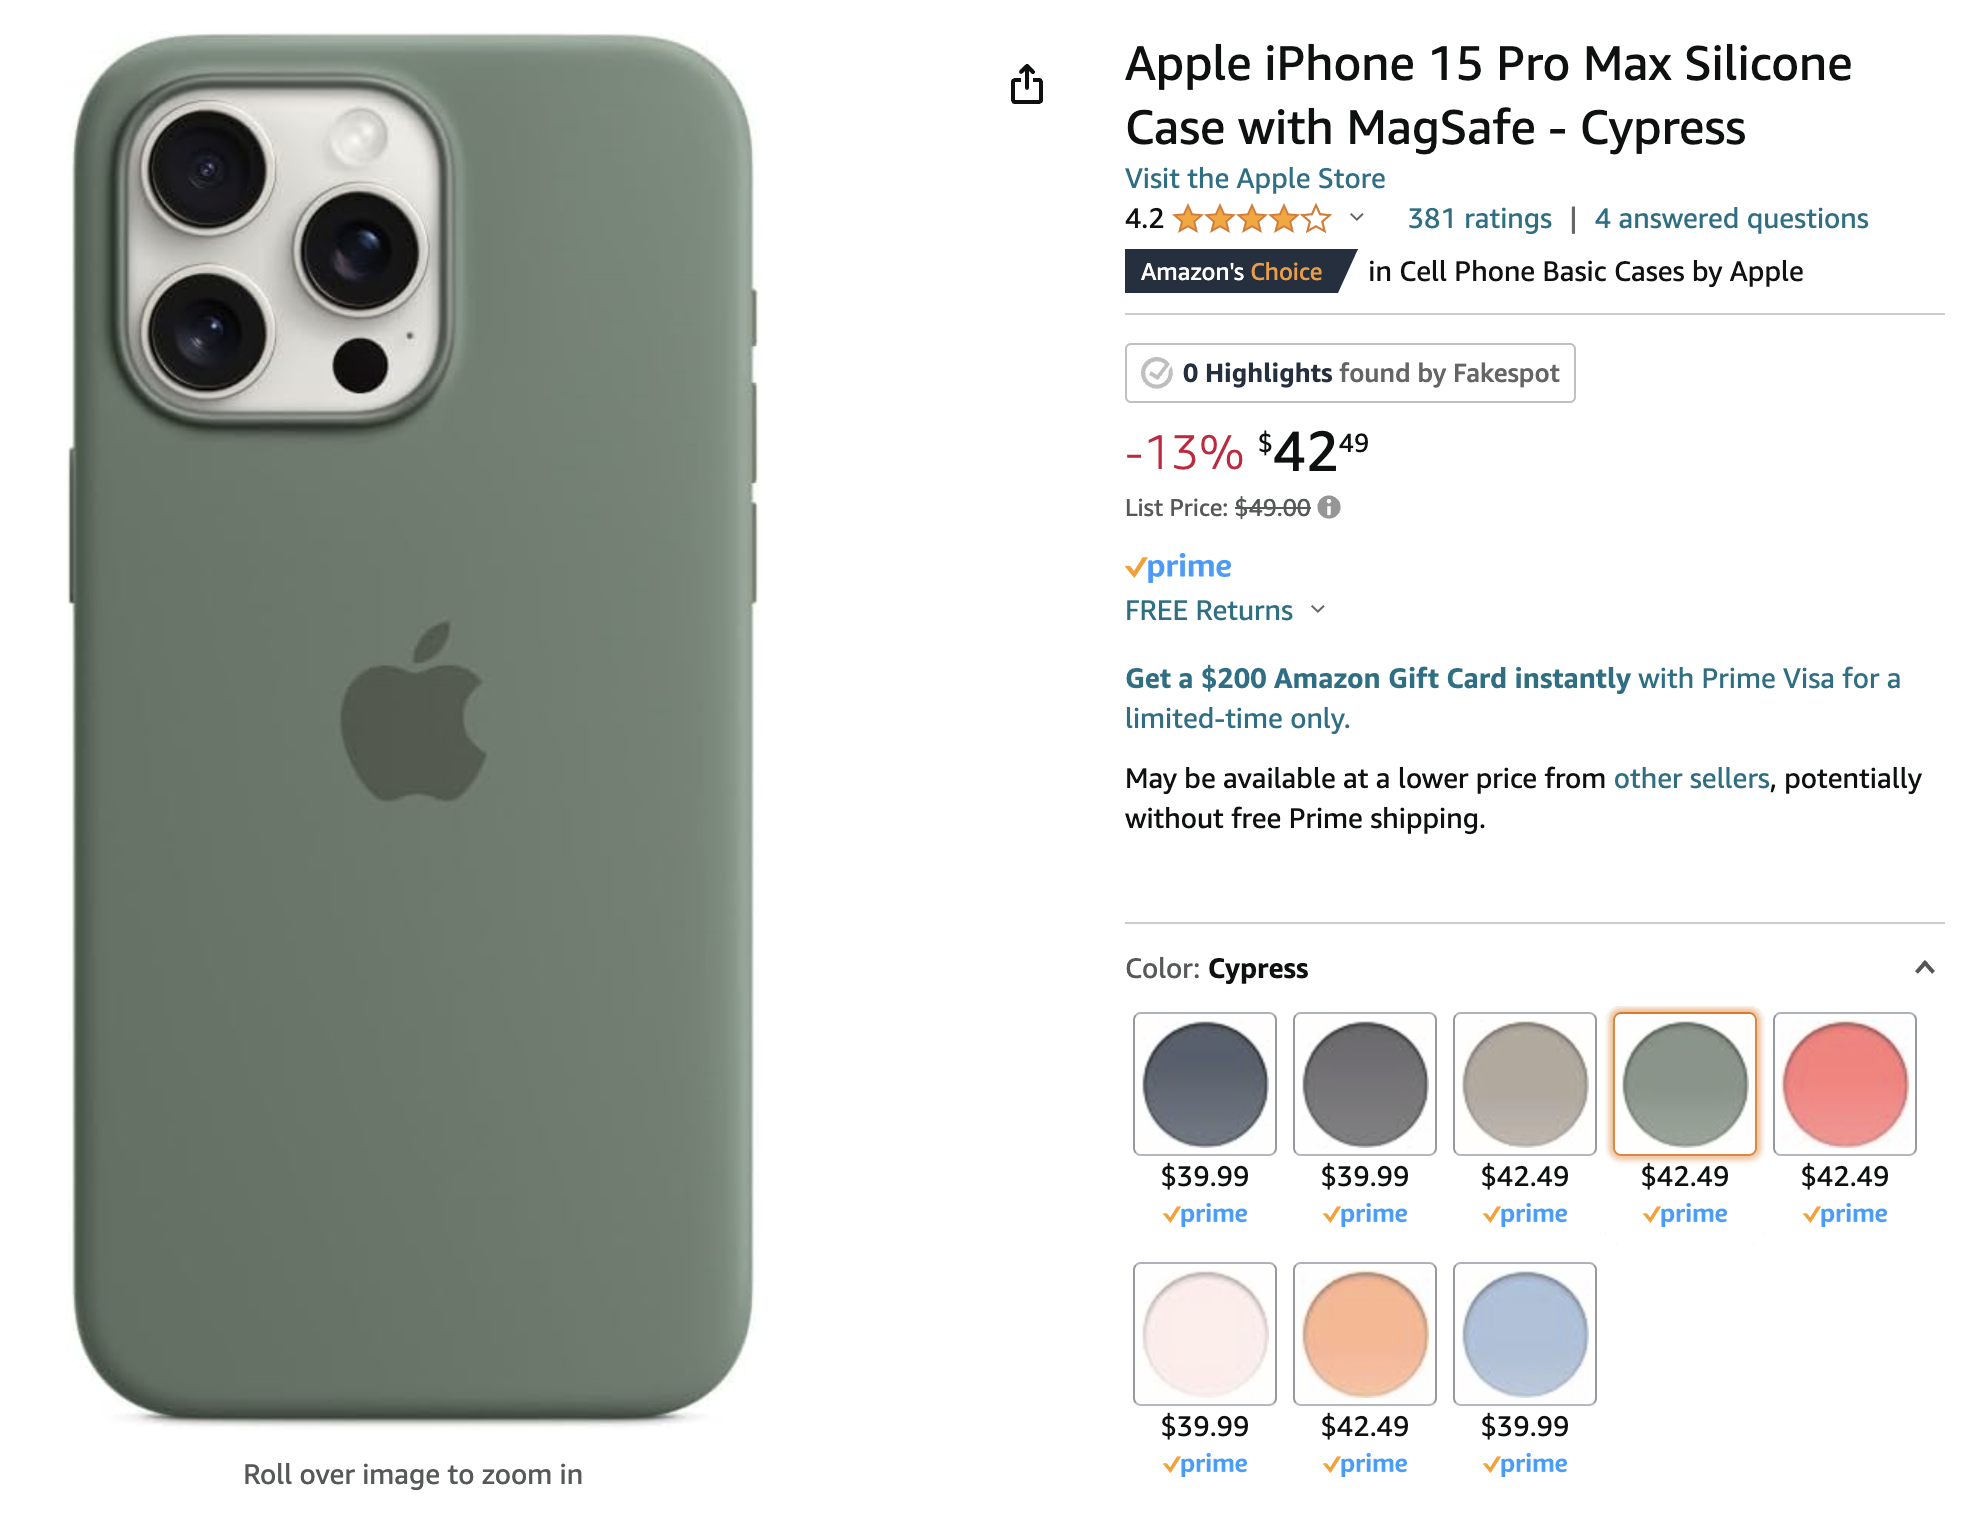The width and height of the screenshot is (1982, 1524).
Task: Open the 381 ratings link
Action: [1479, 219]
